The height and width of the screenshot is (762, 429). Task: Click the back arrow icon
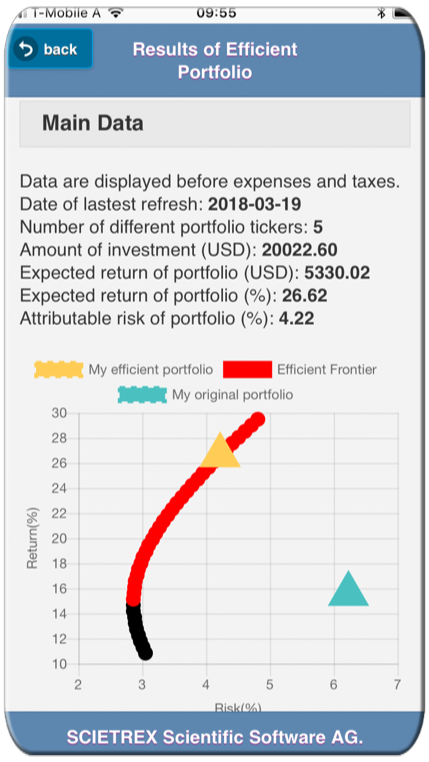click(25, 49)
